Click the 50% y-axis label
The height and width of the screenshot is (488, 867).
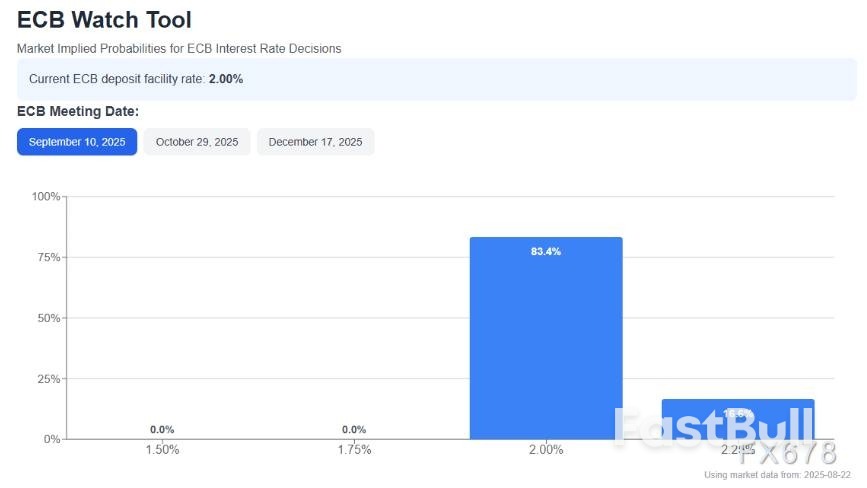point(49,318)
